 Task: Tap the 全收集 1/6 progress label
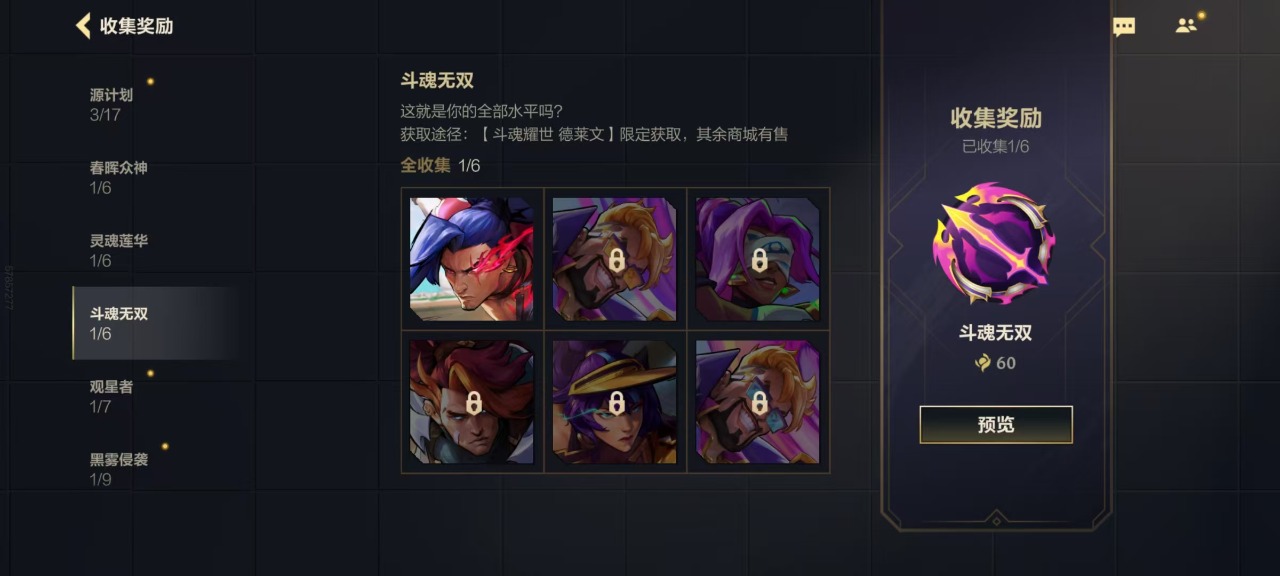pos(440,165)
